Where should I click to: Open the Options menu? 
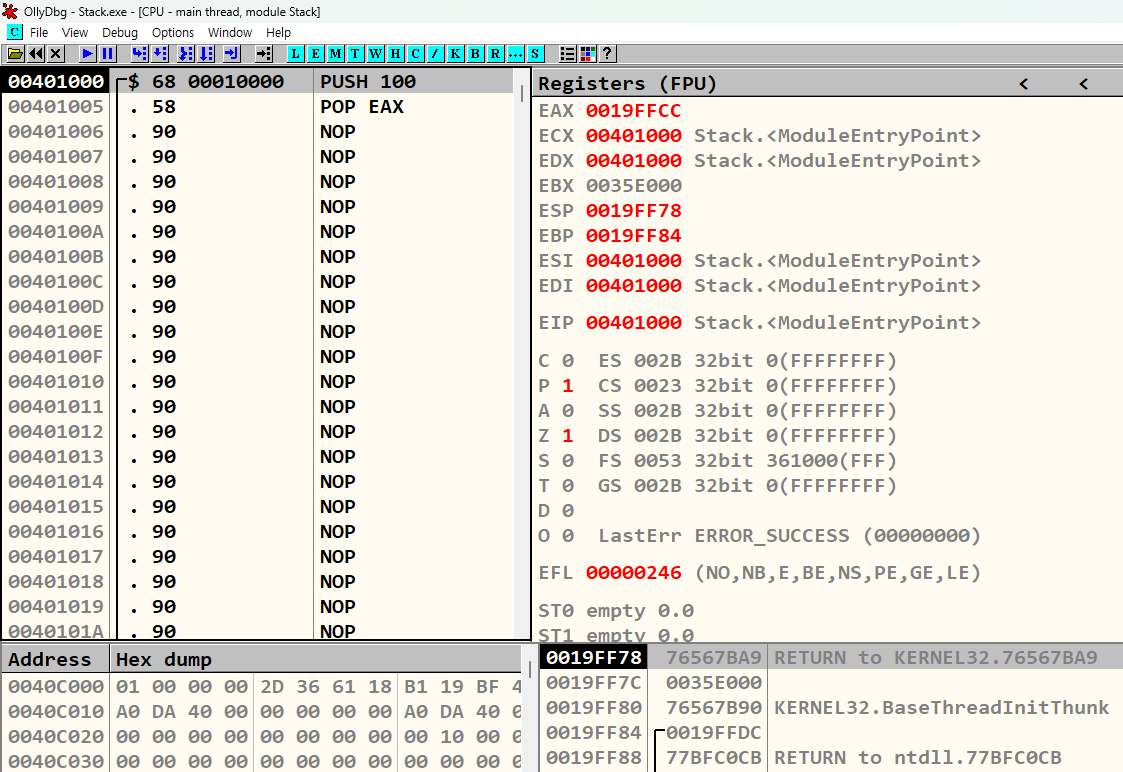pyautogui.click(x=173, y=33)
